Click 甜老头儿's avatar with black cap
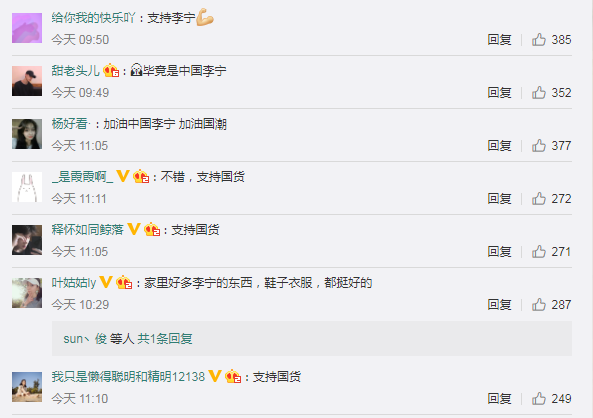This screenshot has height=418, width=593. 27,81
